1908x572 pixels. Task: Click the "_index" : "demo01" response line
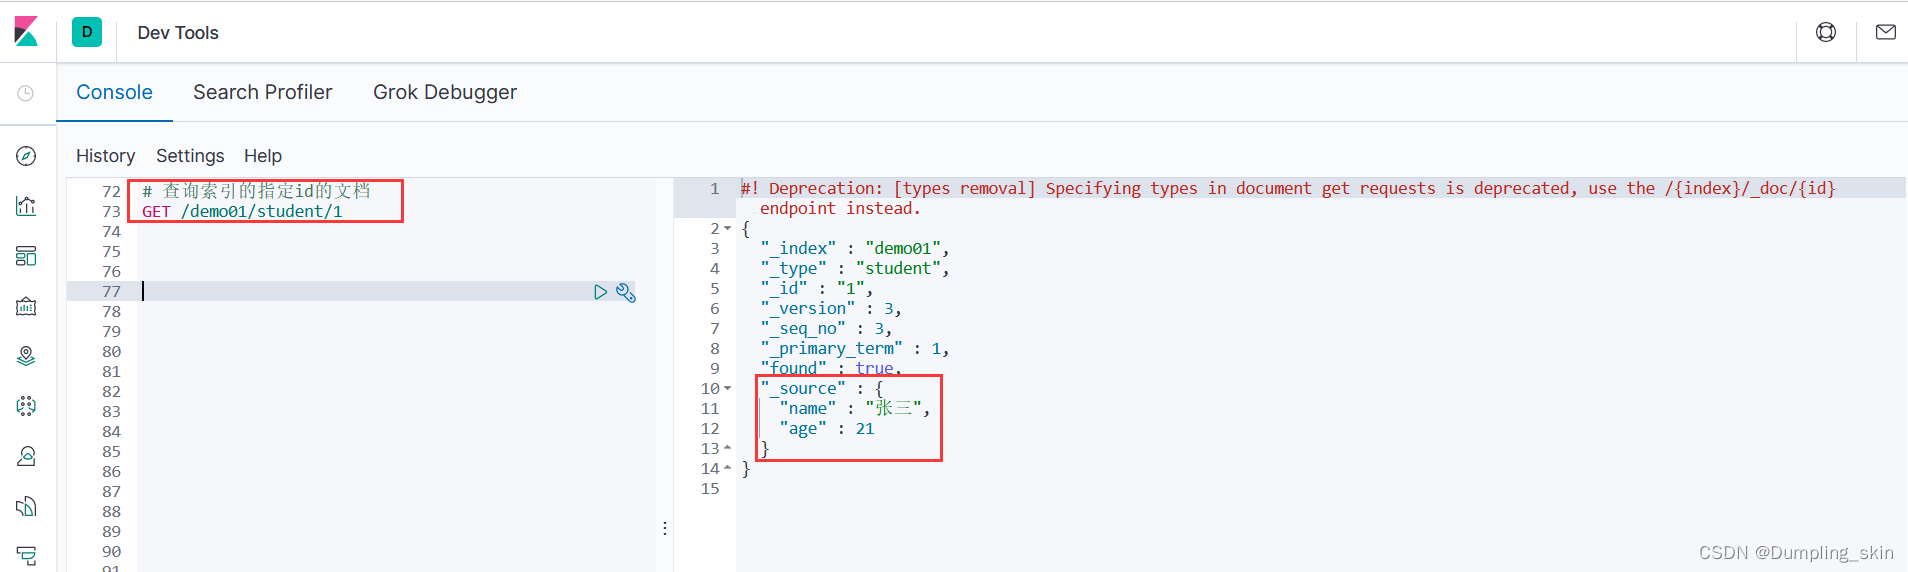855,248
